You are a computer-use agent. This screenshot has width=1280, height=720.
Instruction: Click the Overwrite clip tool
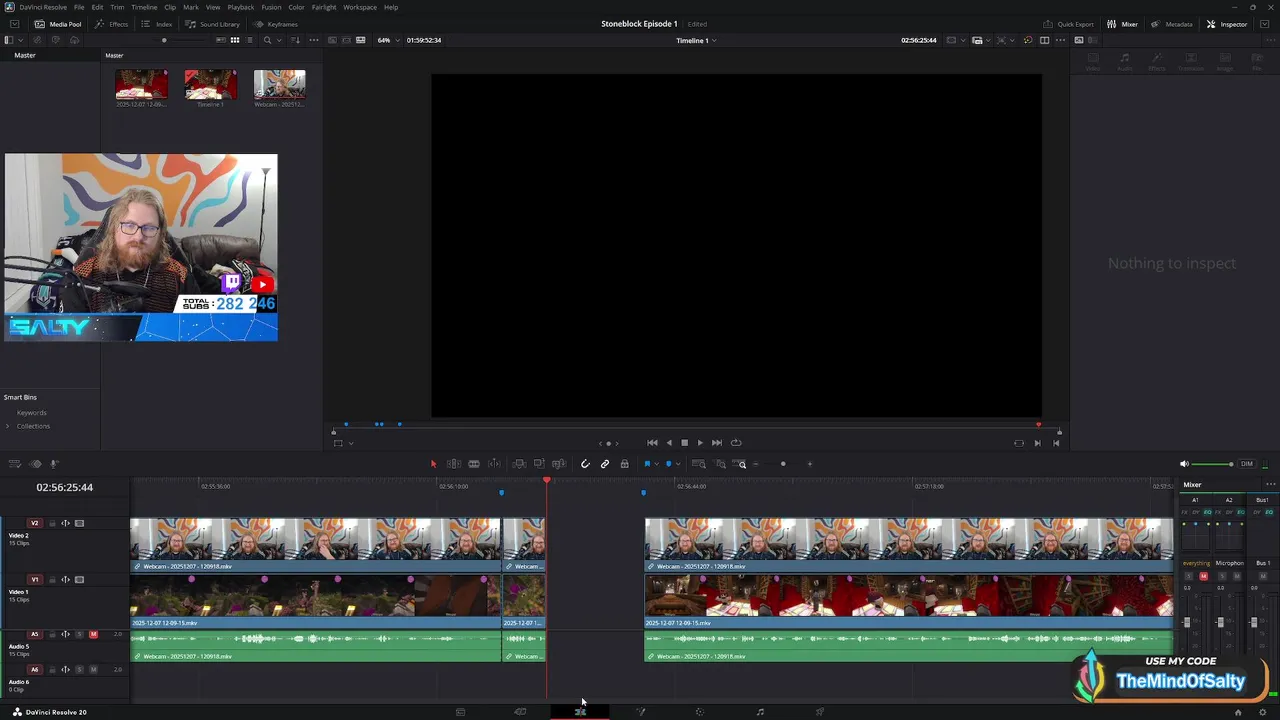pos(539,464)
